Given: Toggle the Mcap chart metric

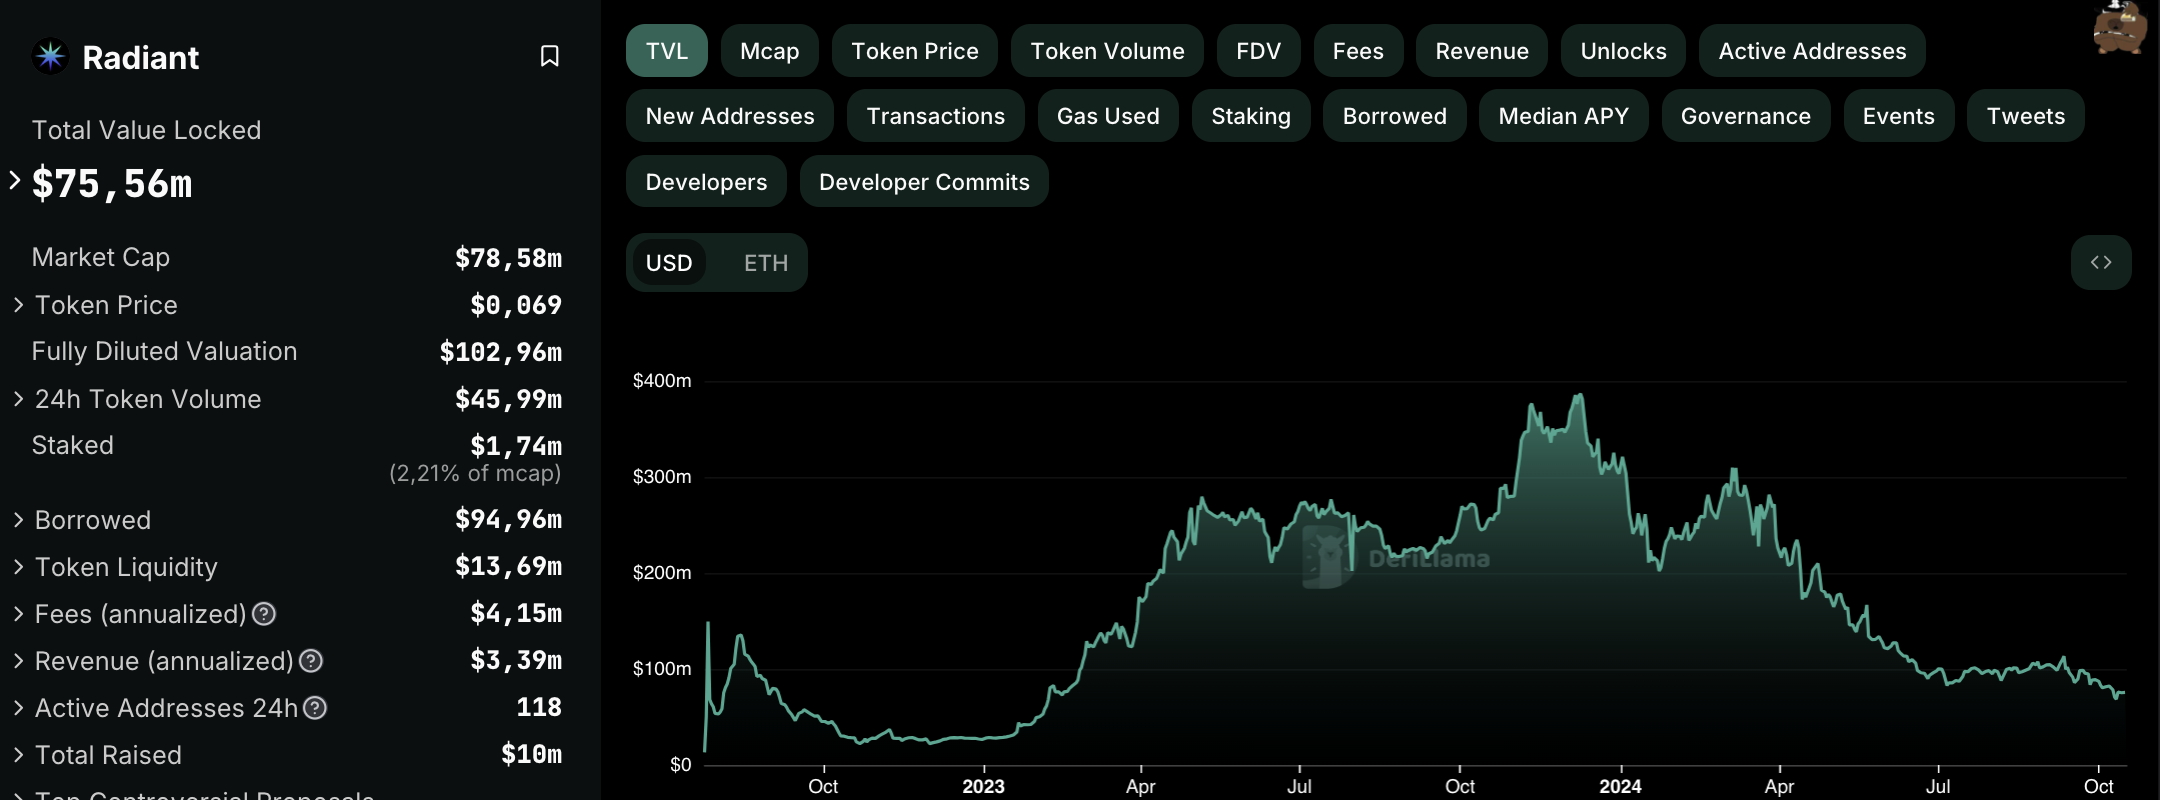Looking at the screenshot, I should [x=770, y=51].
